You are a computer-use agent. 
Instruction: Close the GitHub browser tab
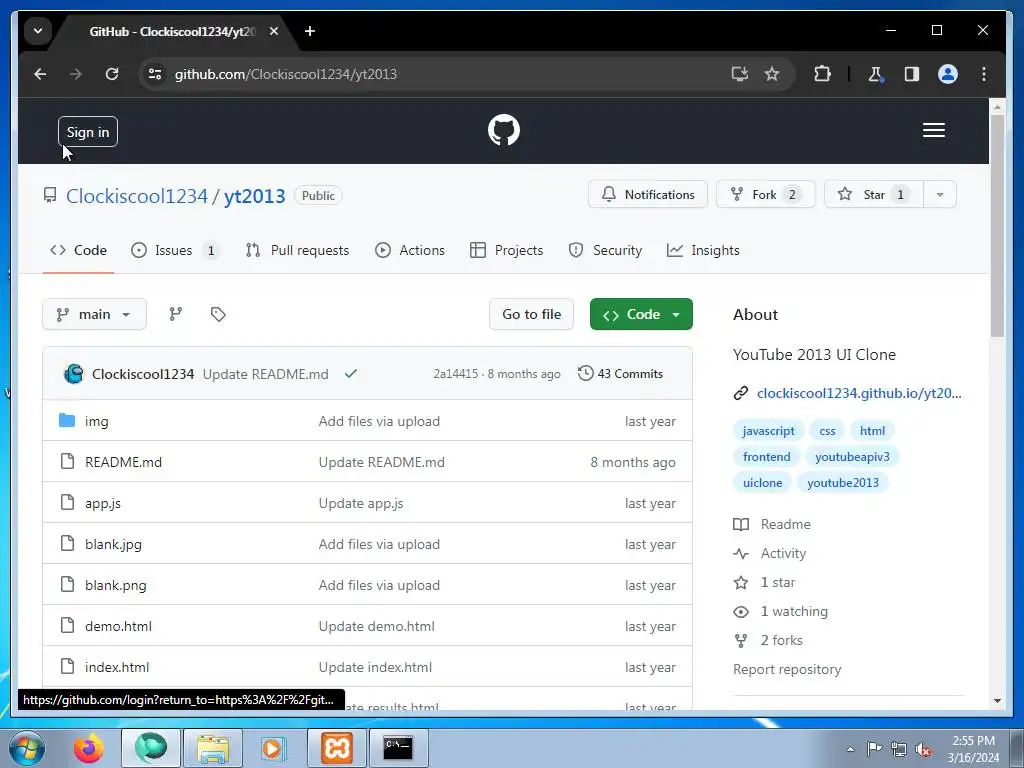[274, 31]
